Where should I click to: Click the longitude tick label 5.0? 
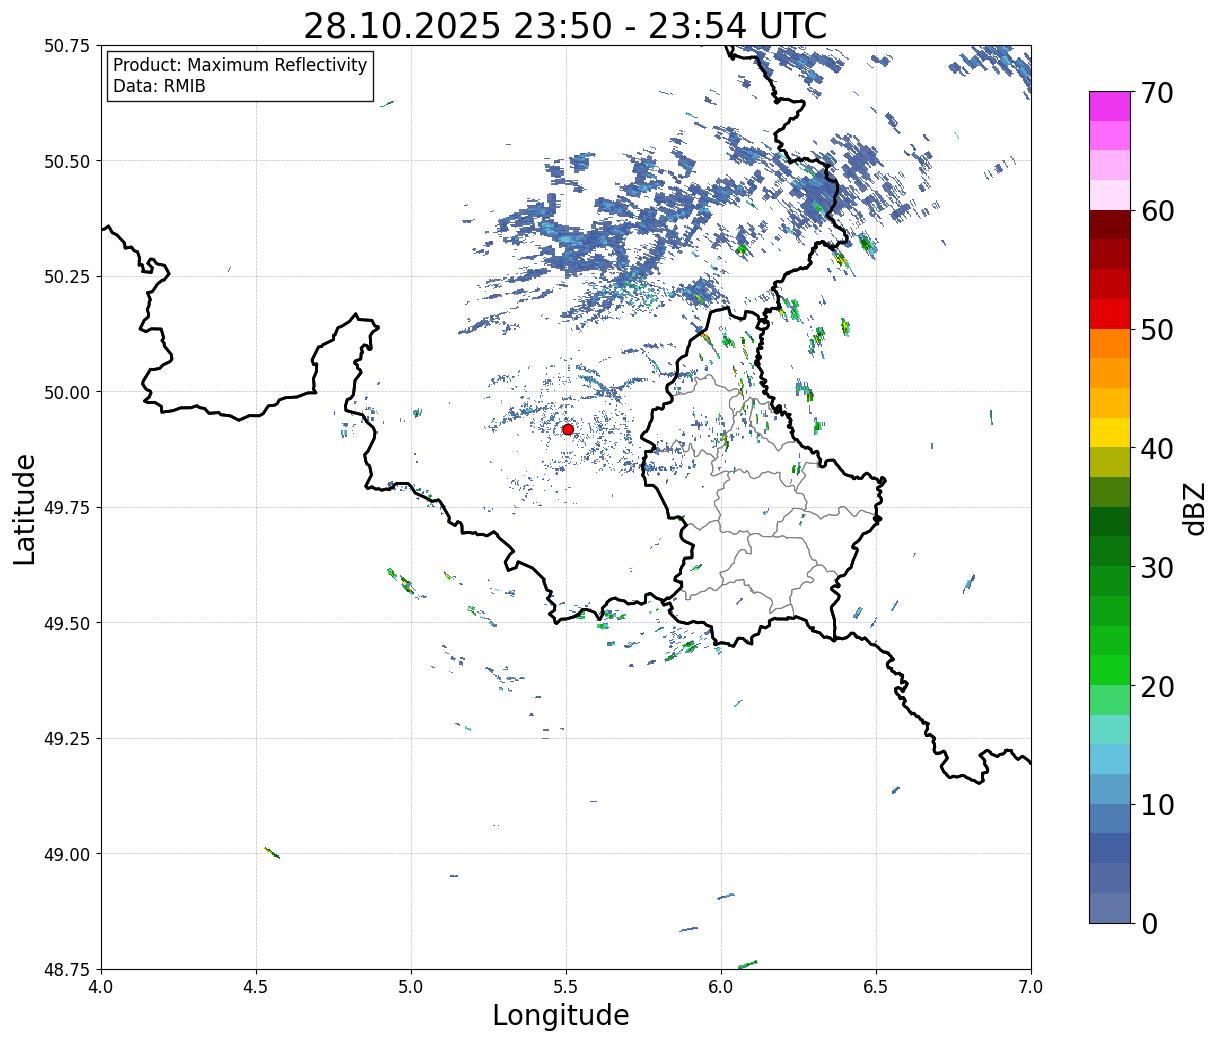(x=411, y=986)
